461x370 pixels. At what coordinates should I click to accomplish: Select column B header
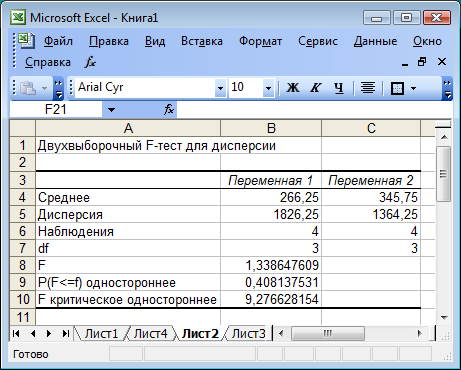(271, 128)
